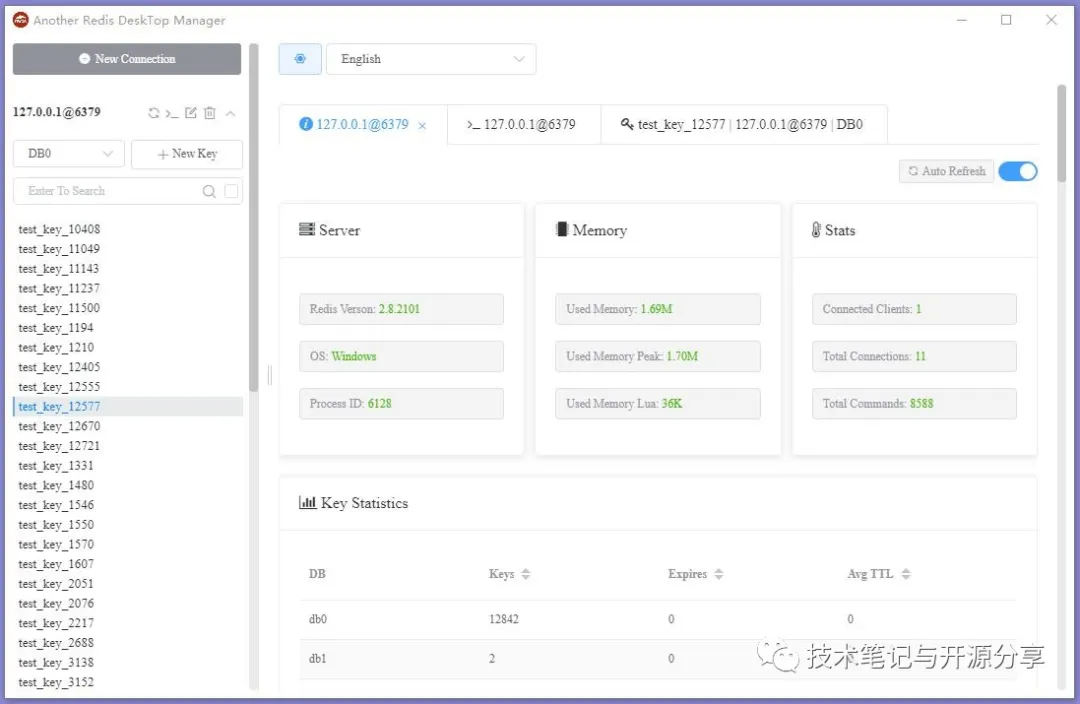Sort Key Statistics by Expires column
This screenshot has width=1080, height=704.
click(x=718, y=574)
